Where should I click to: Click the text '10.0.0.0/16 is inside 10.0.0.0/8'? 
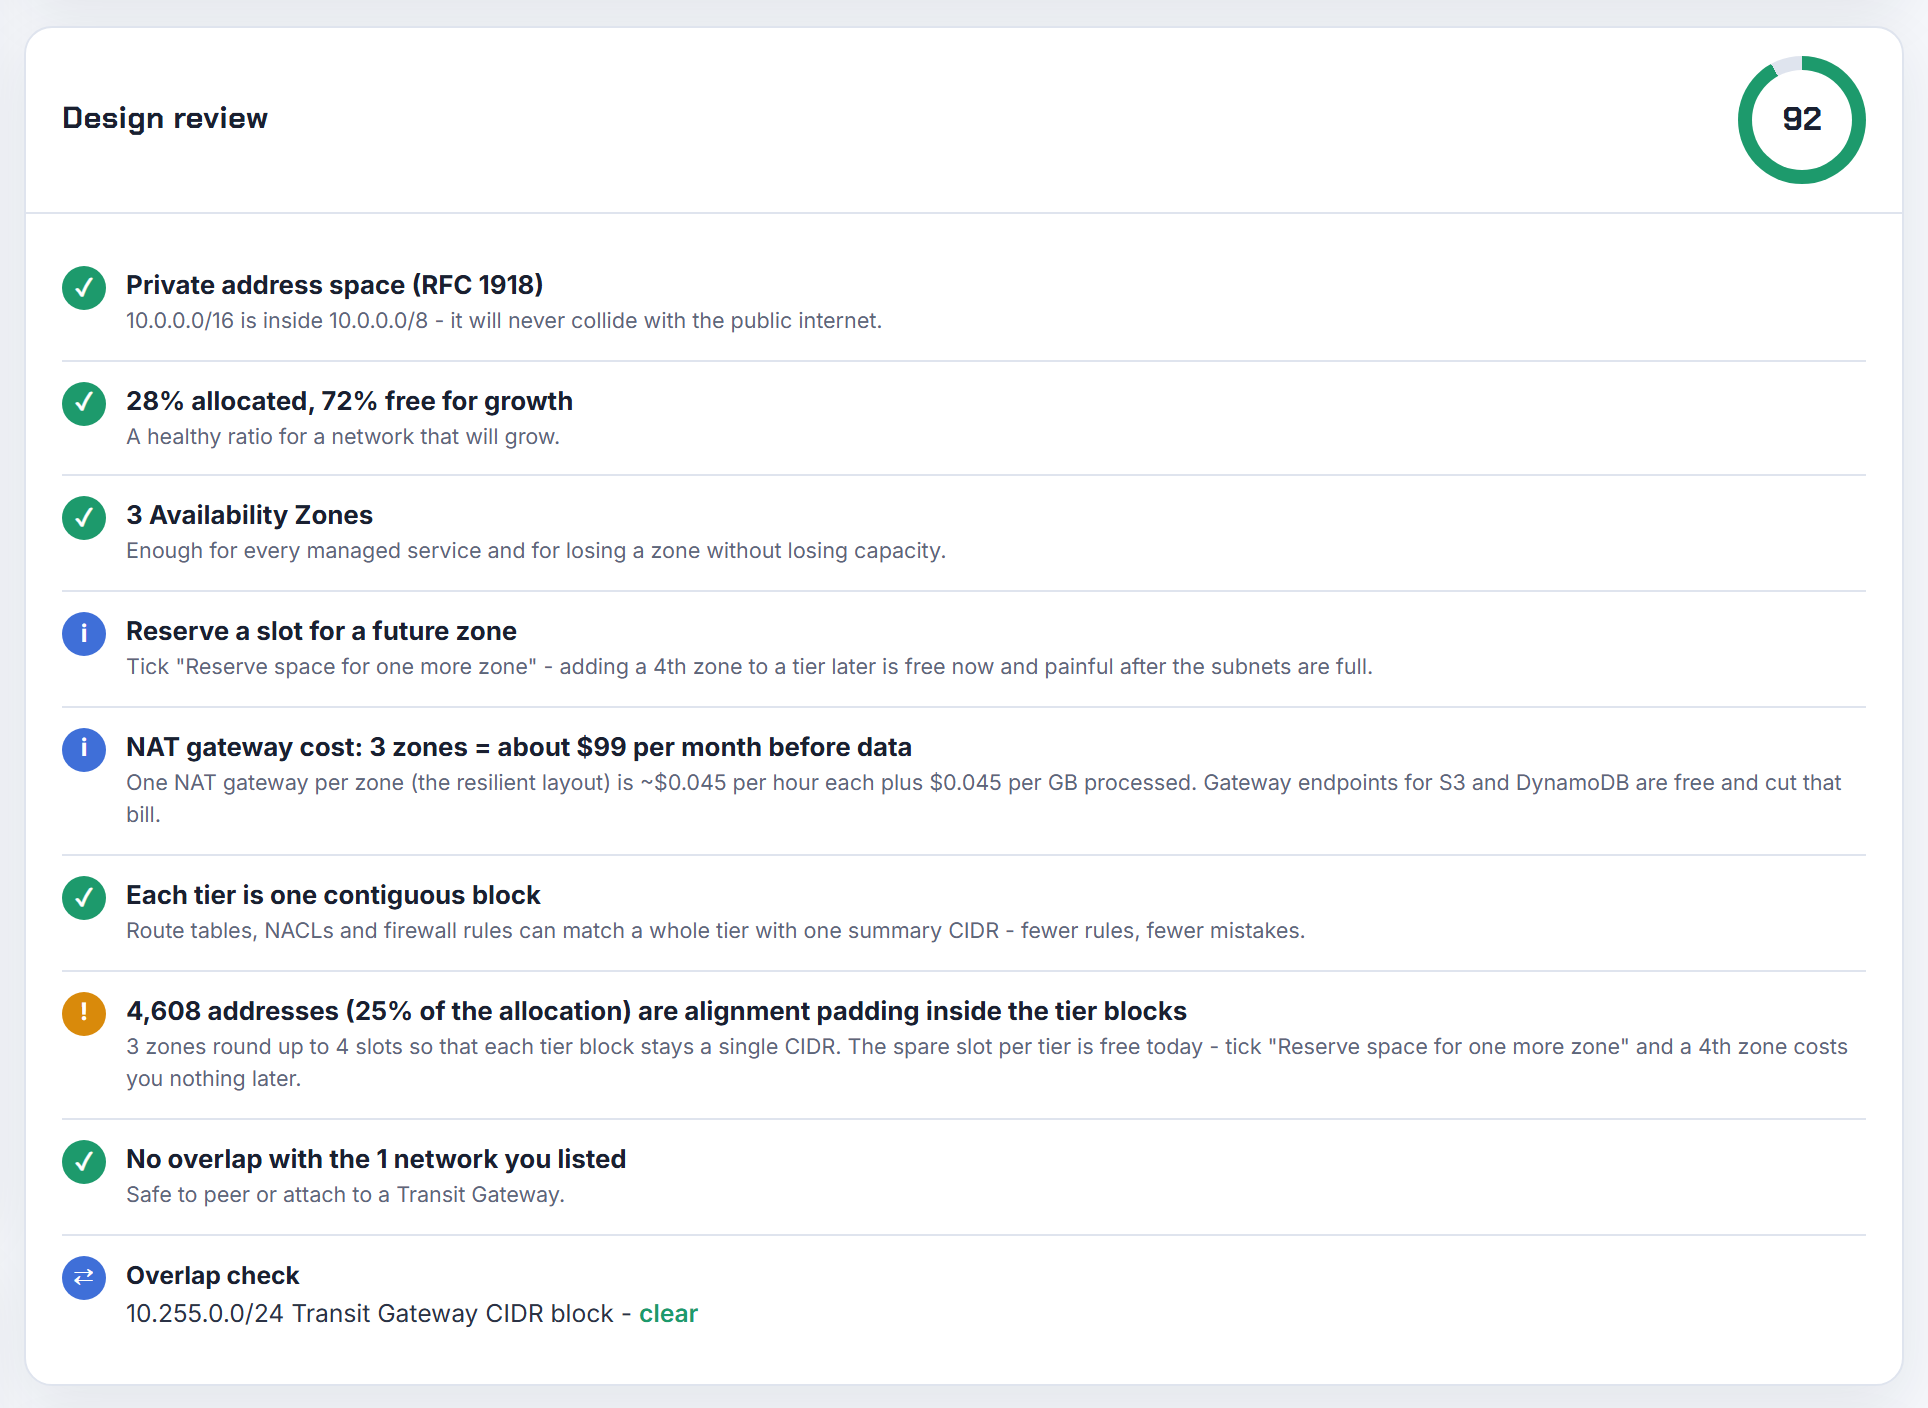point(277,321)
